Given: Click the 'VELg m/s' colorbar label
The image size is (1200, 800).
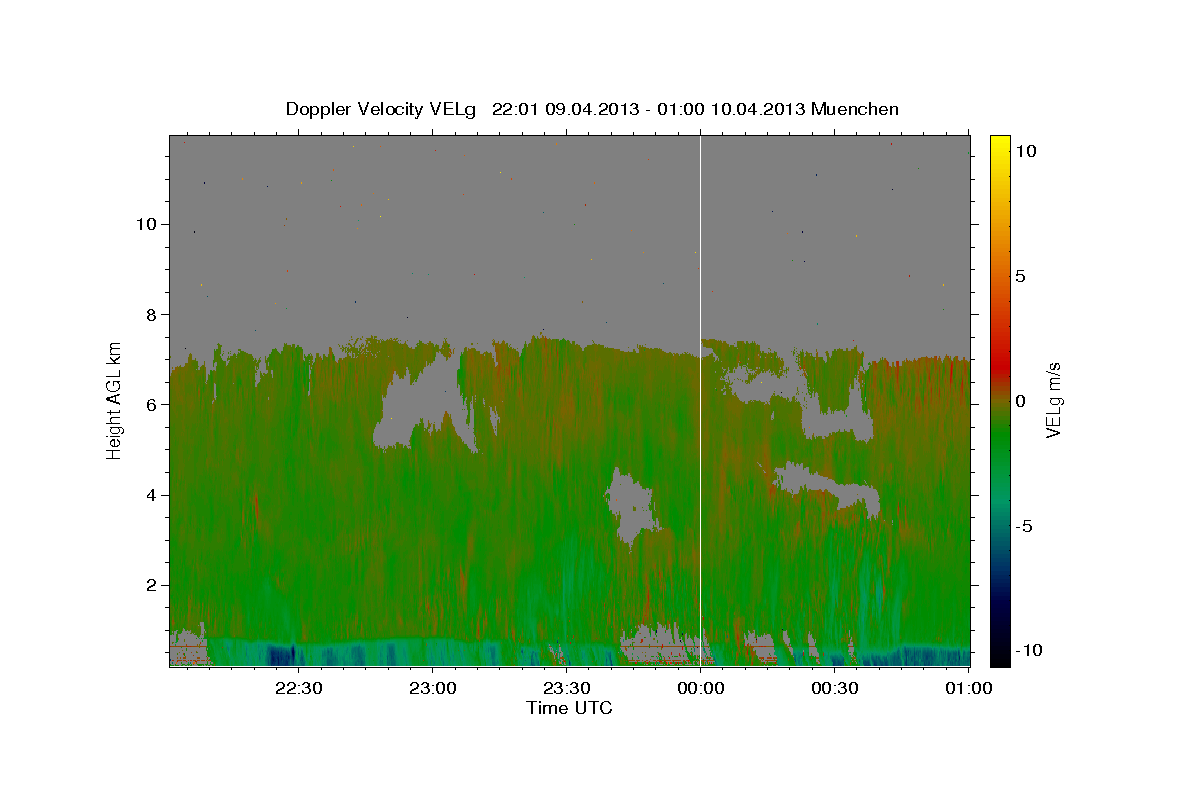Looking at the screenshot, I should pyautogui.click(x=1053, y=401).
